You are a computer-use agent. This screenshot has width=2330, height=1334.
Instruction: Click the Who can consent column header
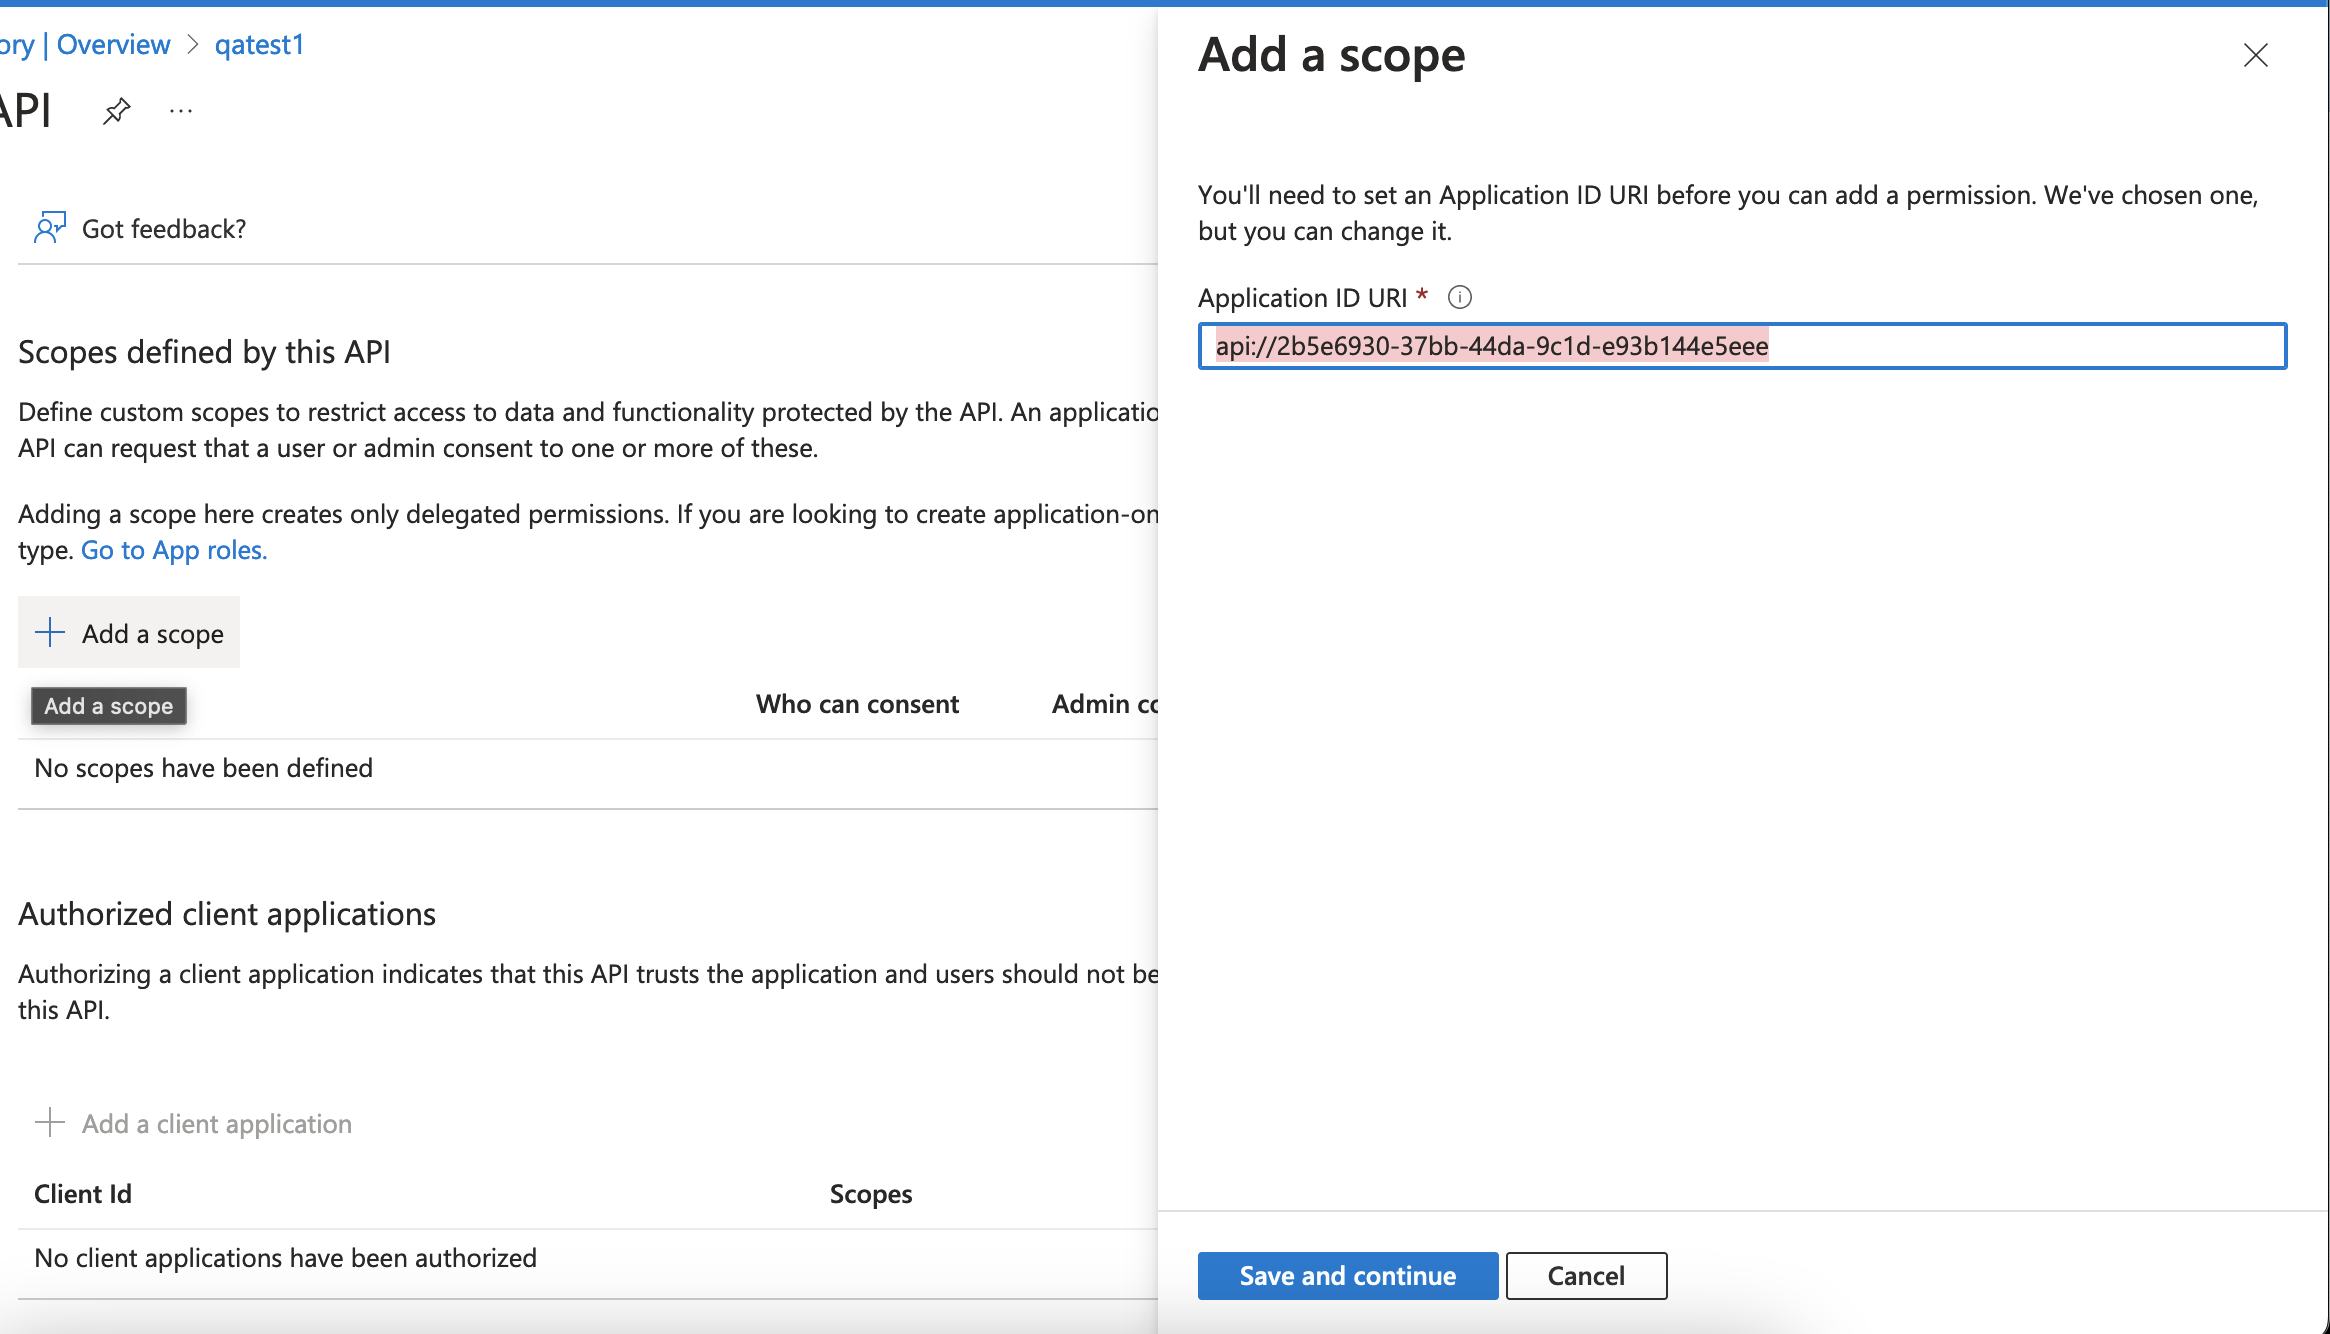tap(857, 703)
